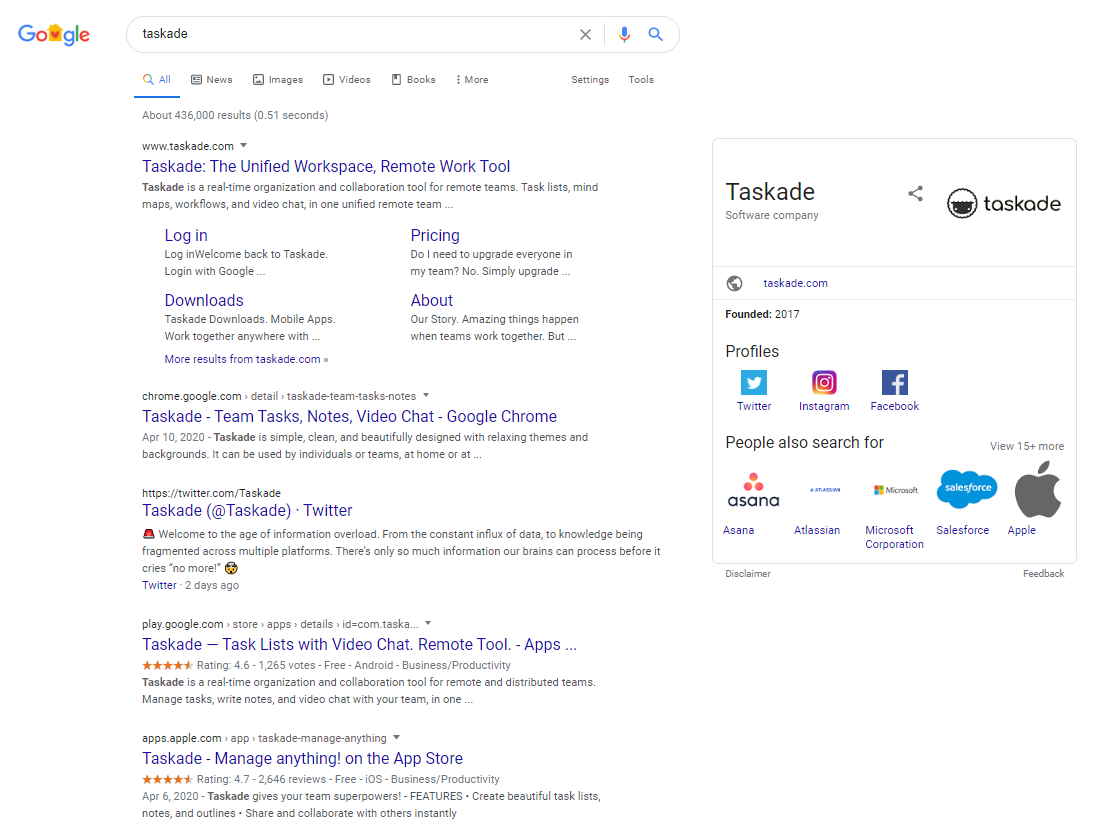Click the Taskade logo image in knowledge panel
Screen dimensions: 1104x839
(x=1004, y=203)
